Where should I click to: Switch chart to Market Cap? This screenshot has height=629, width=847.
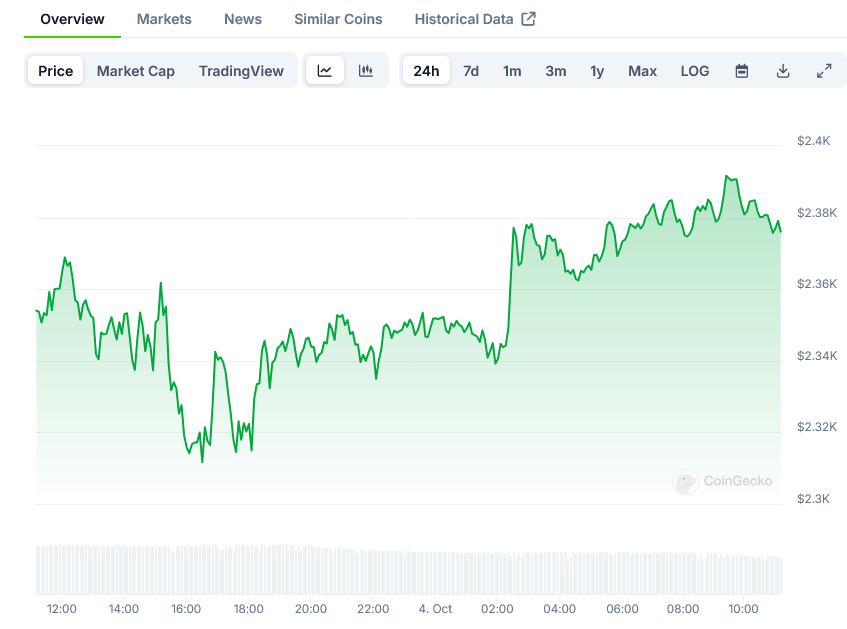click(x=136, y=71)
